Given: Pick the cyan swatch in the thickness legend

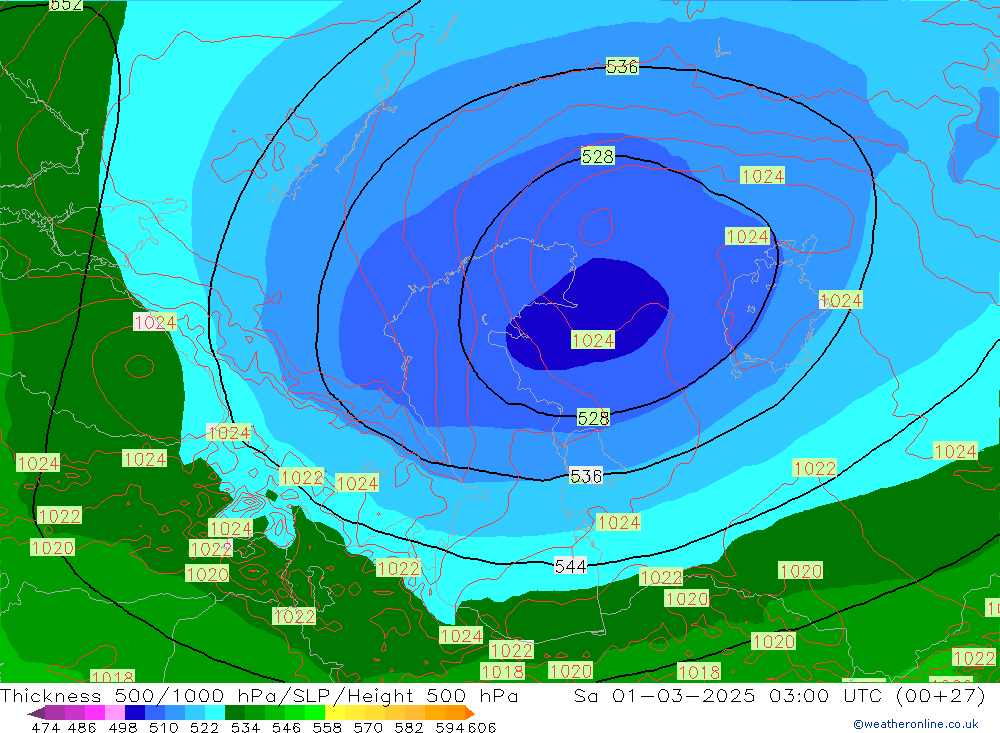Looking at the screenshot, I should click(215, 713).
